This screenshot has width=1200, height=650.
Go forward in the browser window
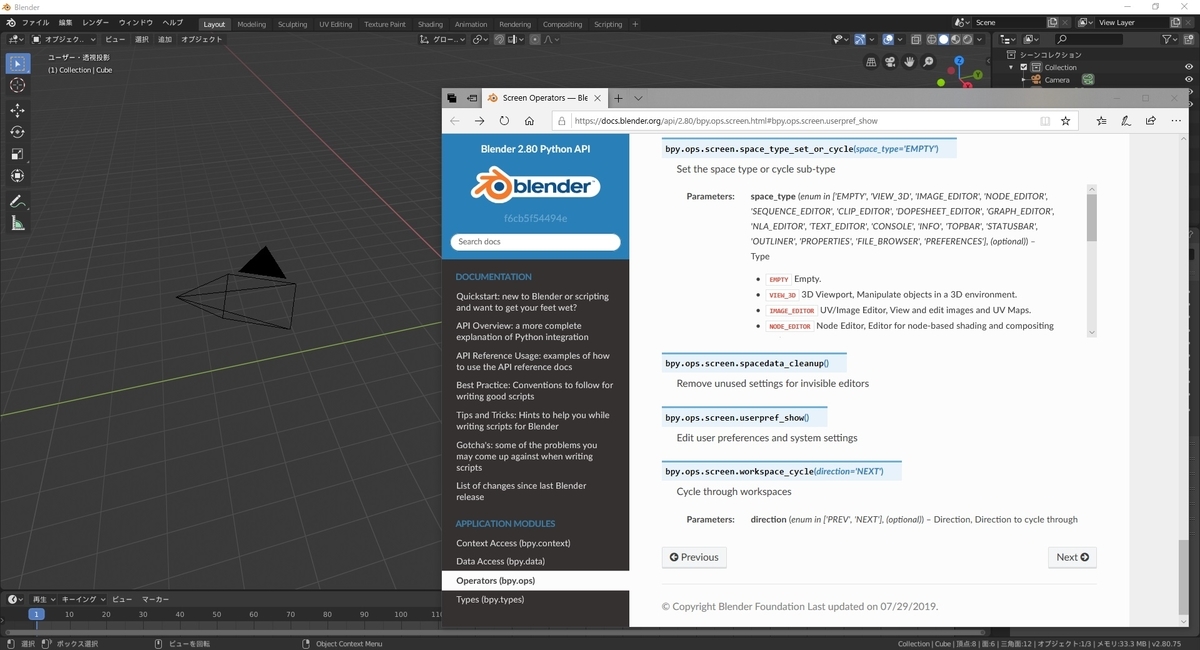[x=479, y=120]
